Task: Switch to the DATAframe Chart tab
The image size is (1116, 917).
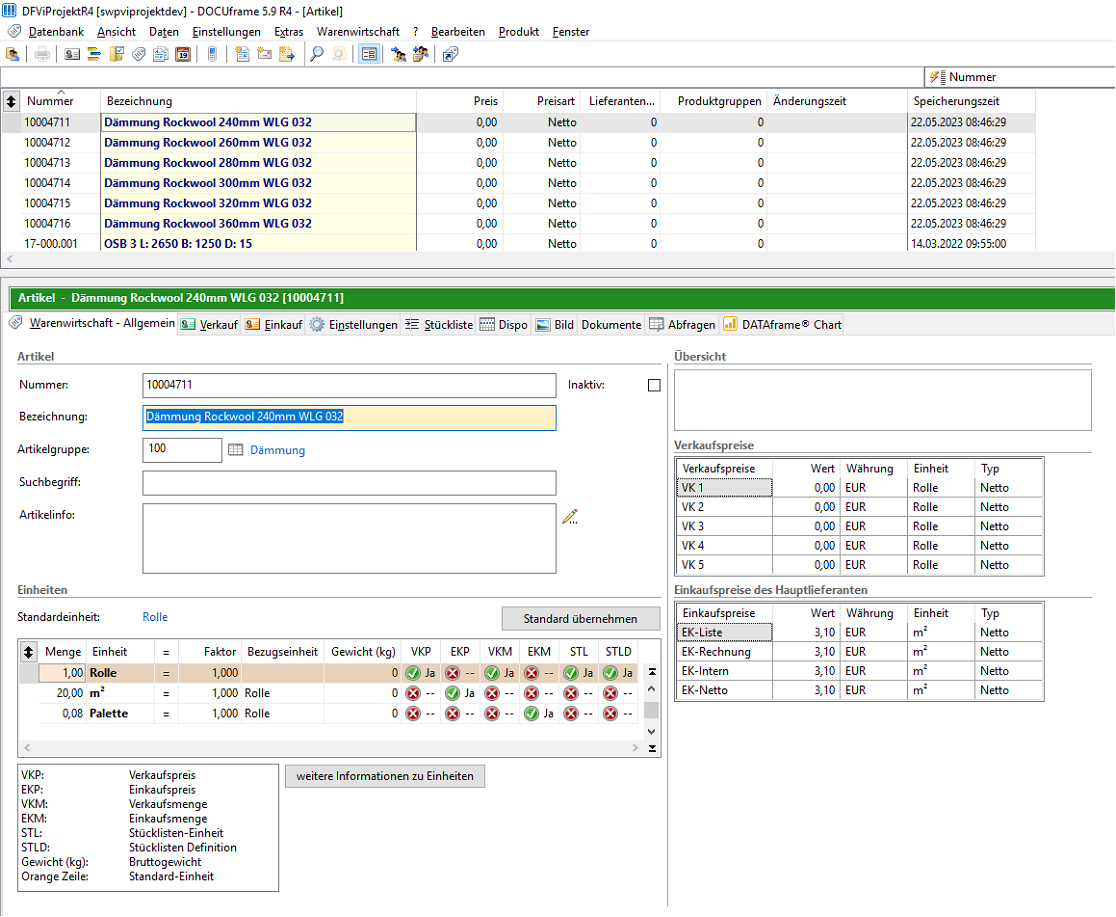Action: click(782, 325)
